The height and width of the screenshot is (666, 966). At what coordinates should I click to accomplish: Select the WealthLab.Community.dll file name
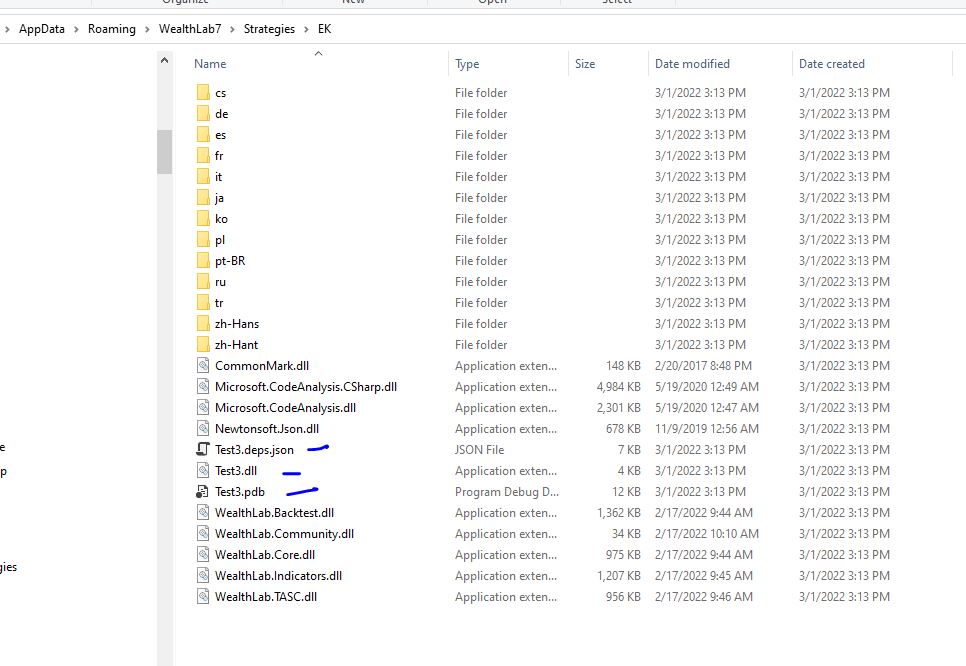(x=284, y=534)
